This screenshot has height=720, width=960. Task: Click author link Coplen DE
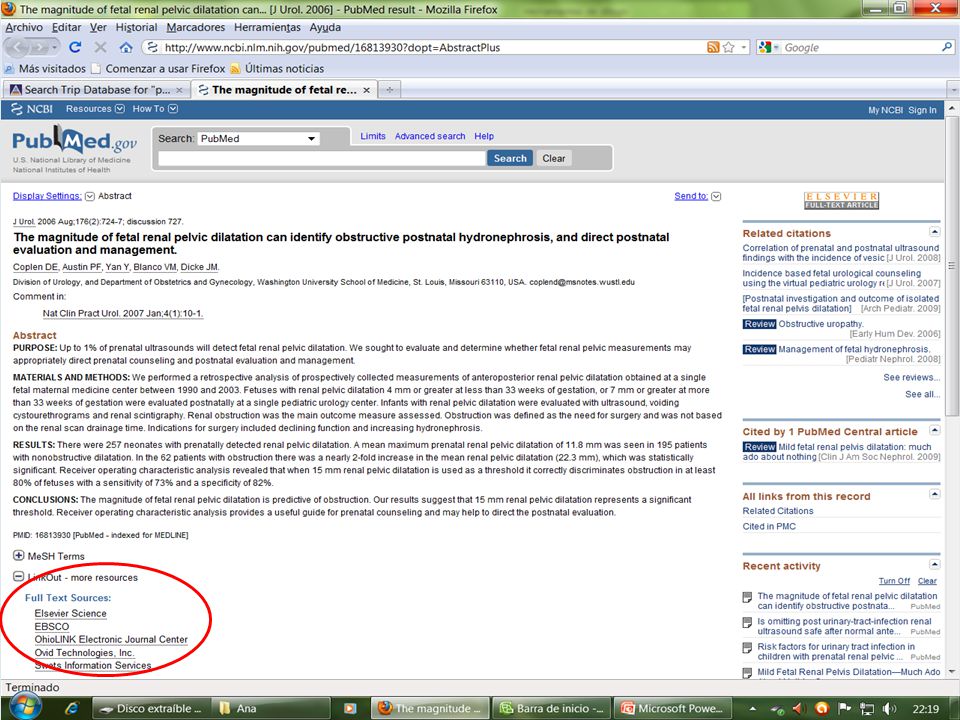tap(36, 267)
